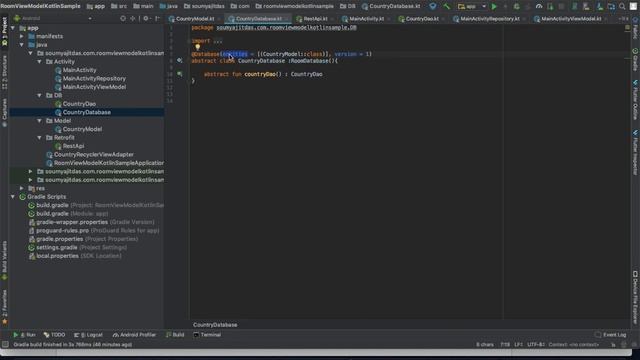
Task: Collapse the Activity package arrow
Action: pyautogui.click(x=40, y=62)
